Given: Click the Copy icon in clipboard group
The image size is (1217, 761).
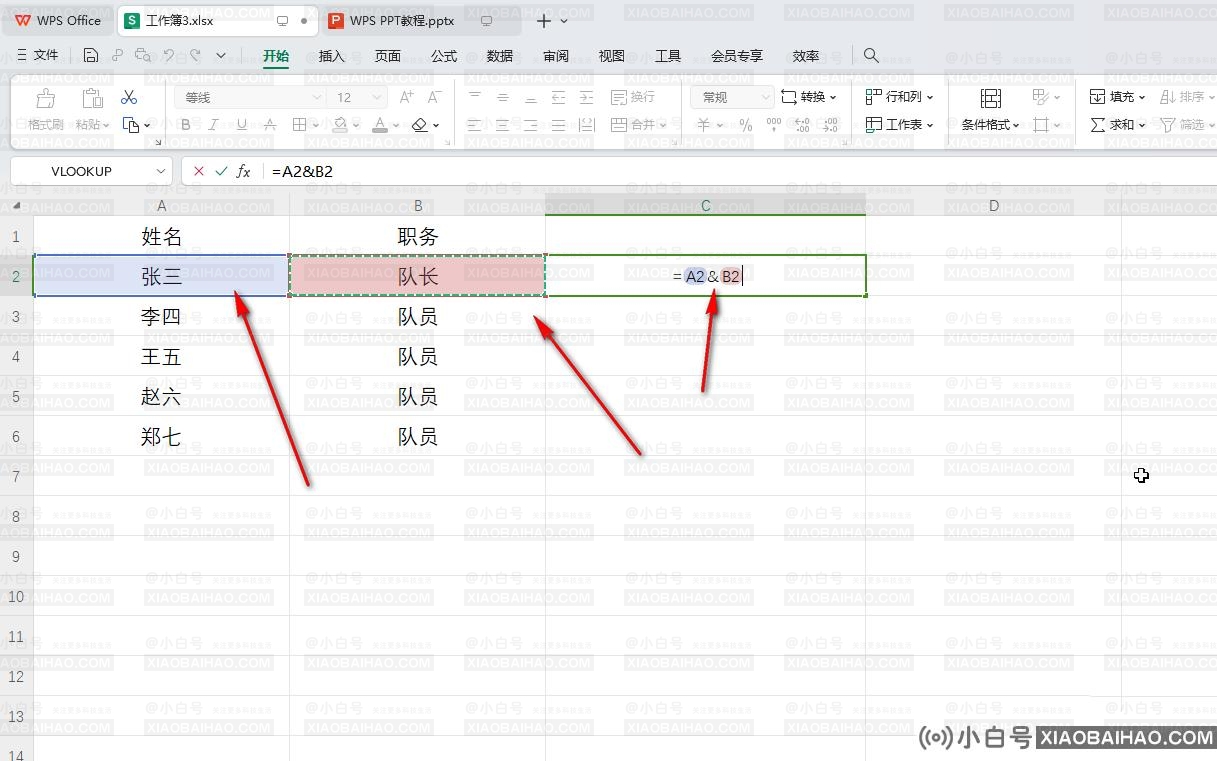Looking at the screenshot, I should tap(130, 125).
